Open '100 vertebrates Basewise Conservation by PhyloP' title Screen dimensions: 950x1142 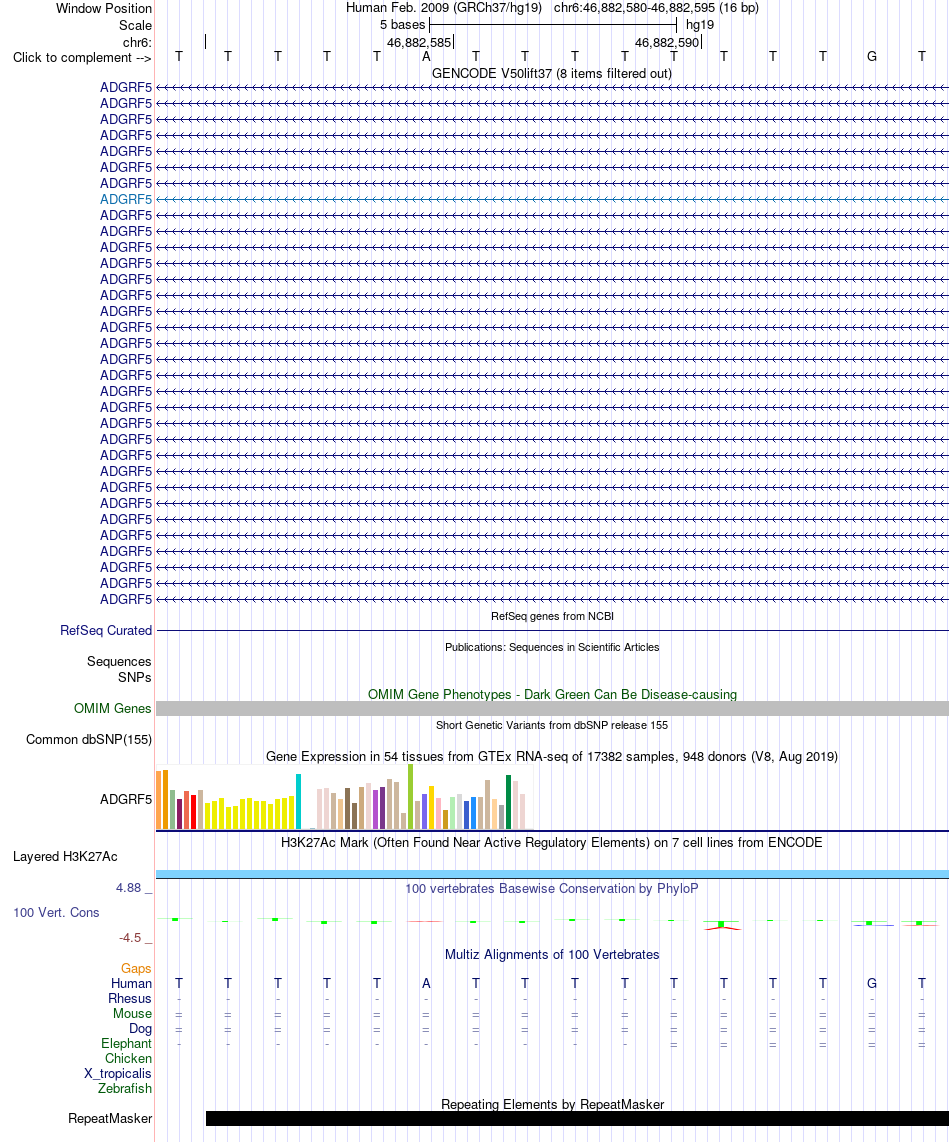pyautogui.click(x=551, y=889)
